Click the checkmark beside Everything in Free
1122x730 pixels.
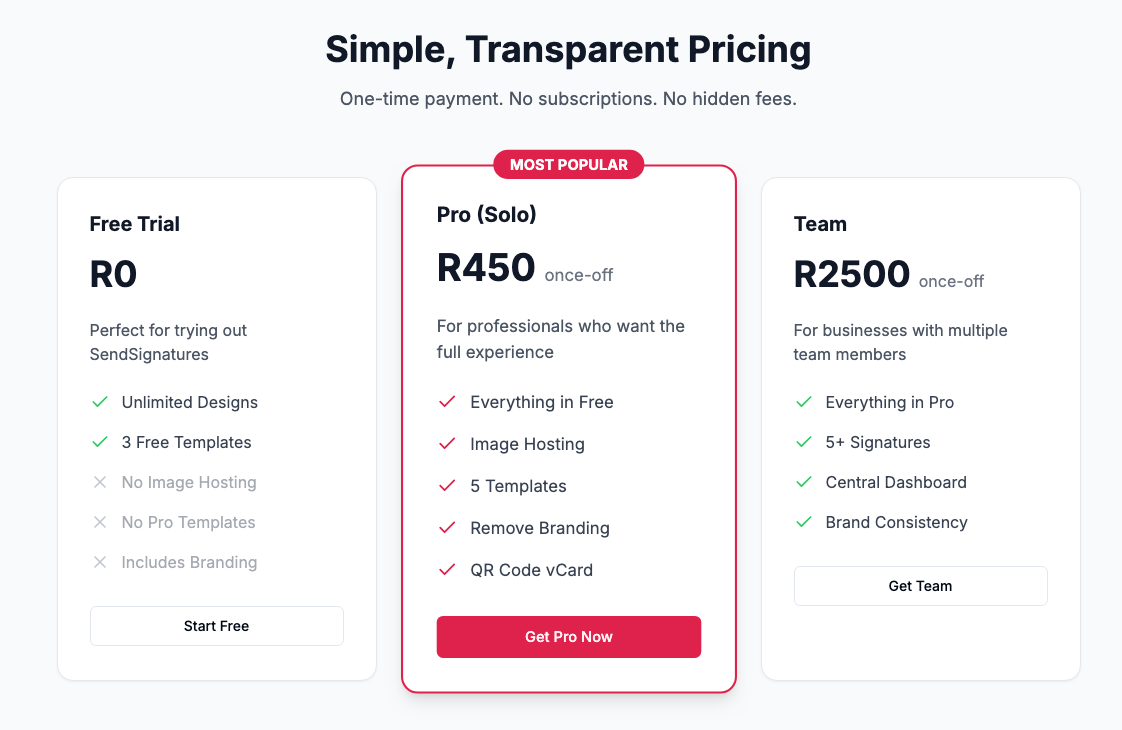point(446,402)
